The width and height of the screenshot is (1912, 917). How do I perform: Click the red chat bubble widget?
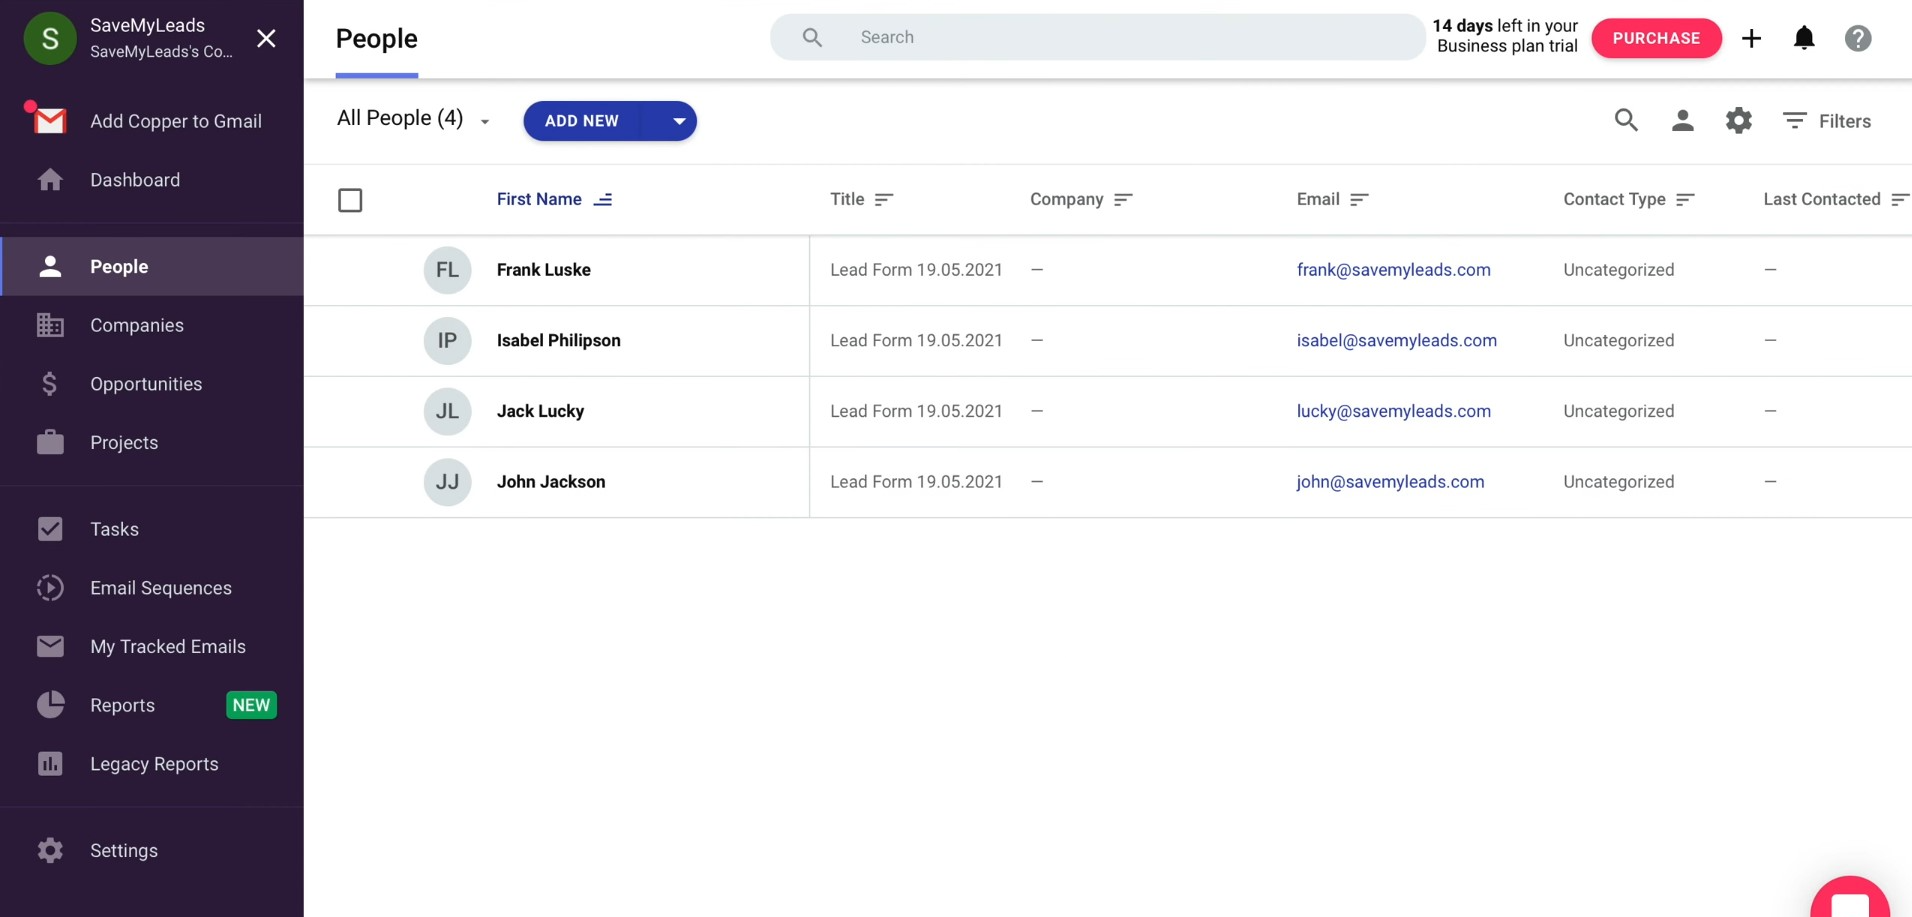[1850, 898]
